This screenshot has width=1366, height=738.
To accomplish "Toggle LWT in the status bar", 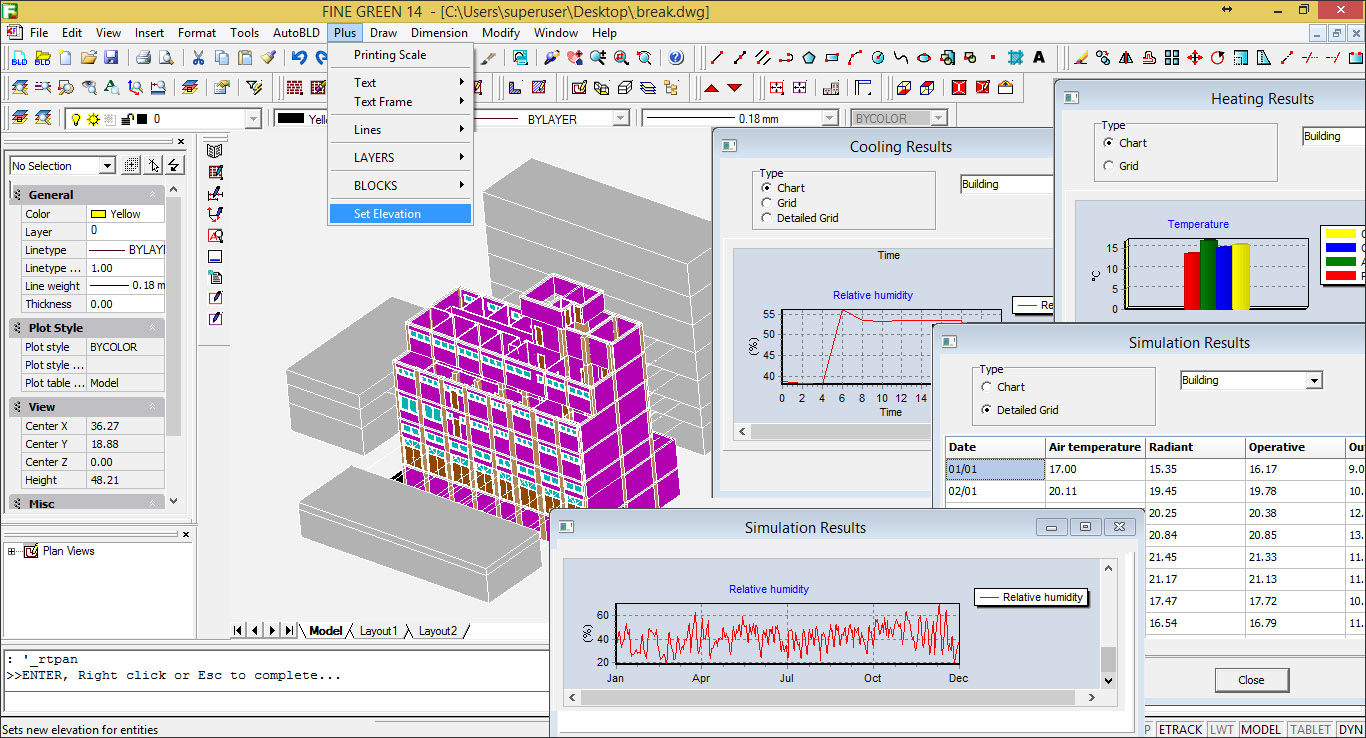I will pyautogui.click(x=1221, y=730).
